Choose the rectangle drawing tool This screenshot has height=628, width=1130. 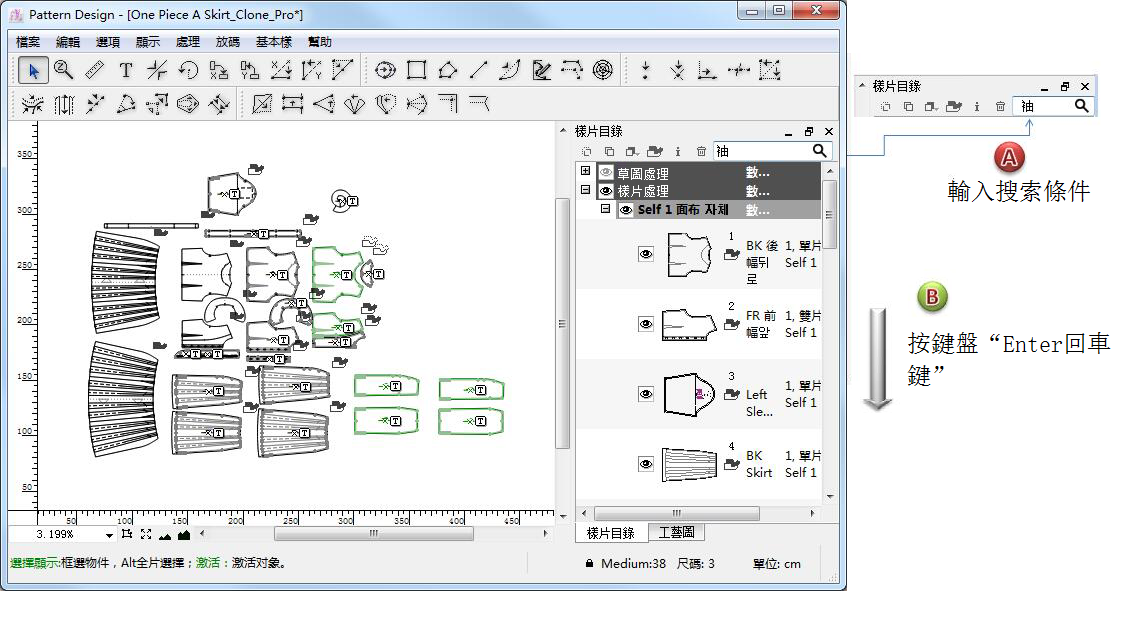417,70
